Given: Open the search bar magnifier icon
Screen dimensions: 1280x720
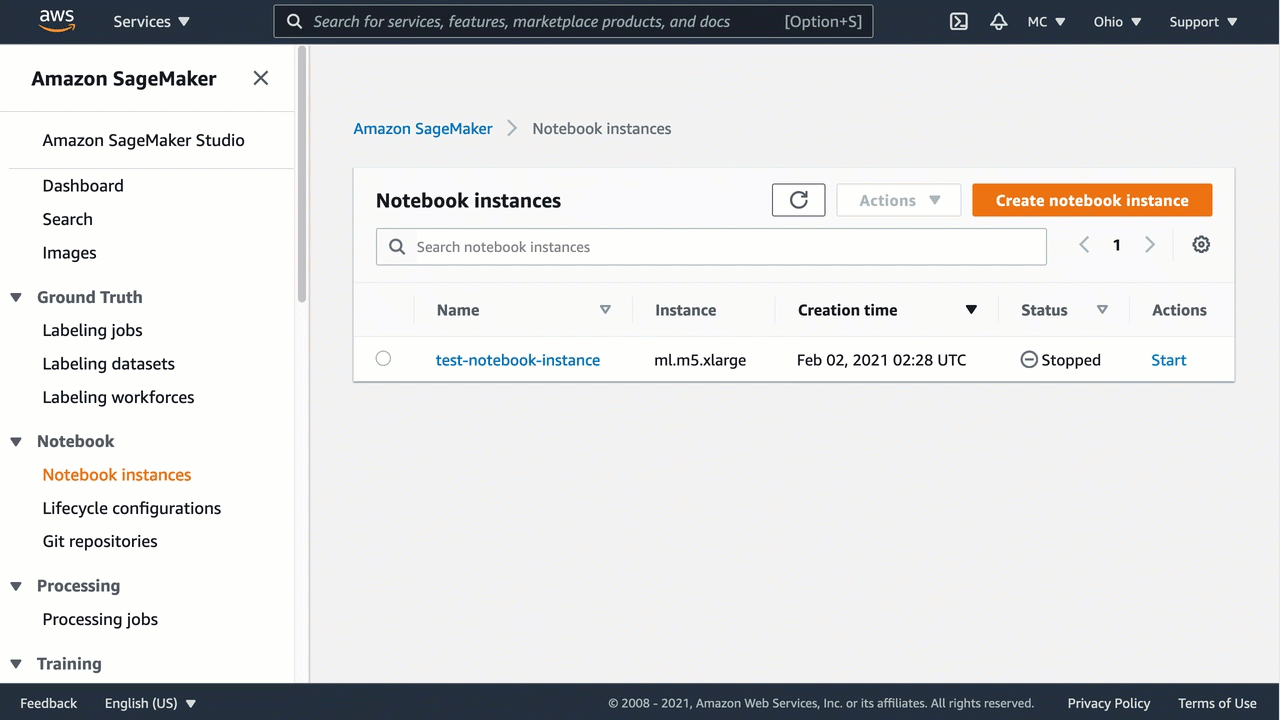Looking at the screenshot, I should (x=294, y=21).
